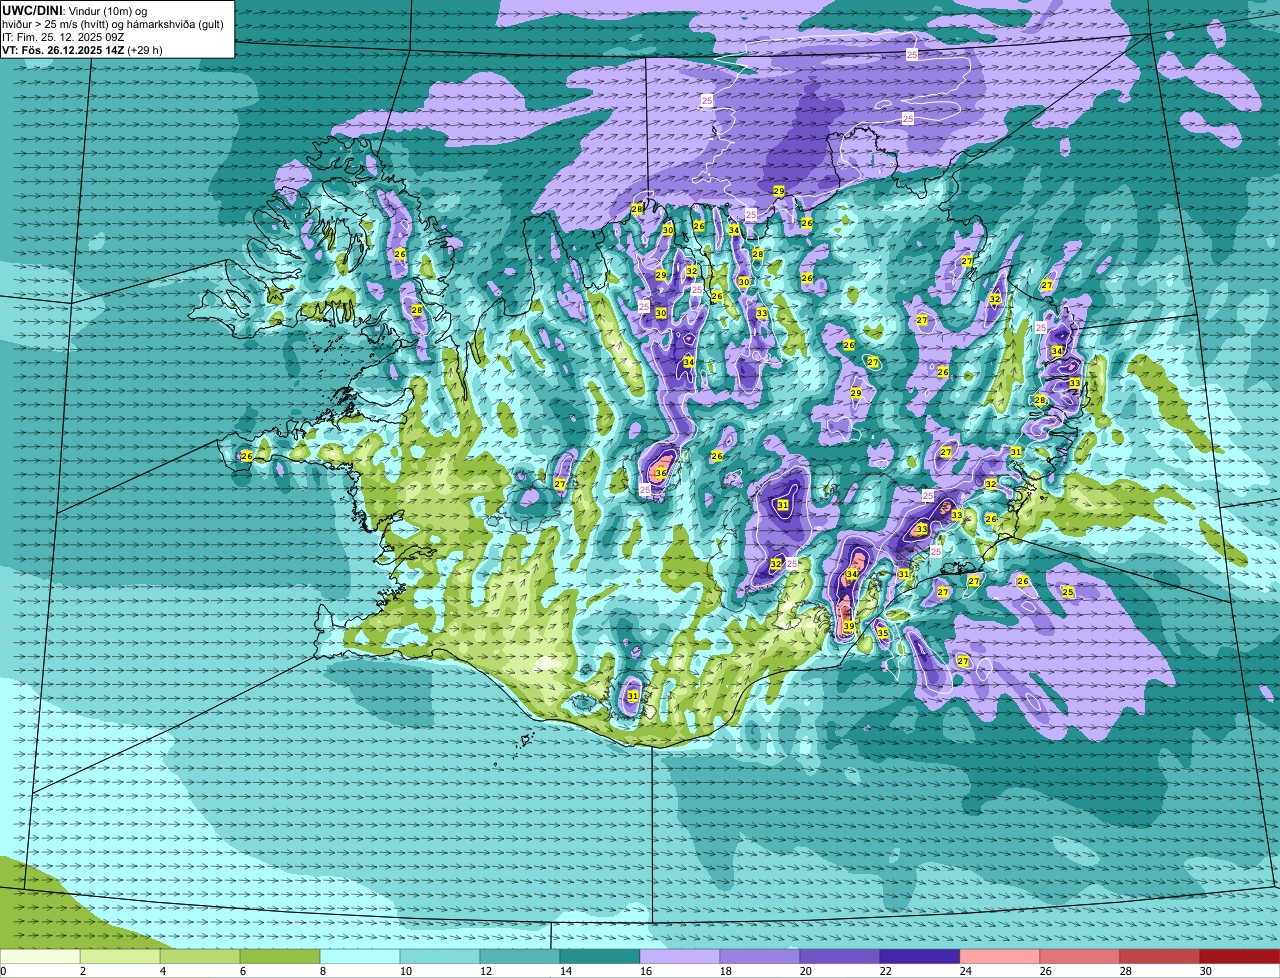Click the "24" tick label on color scale
Screen dimensions: 1280x978
(966, 971)
